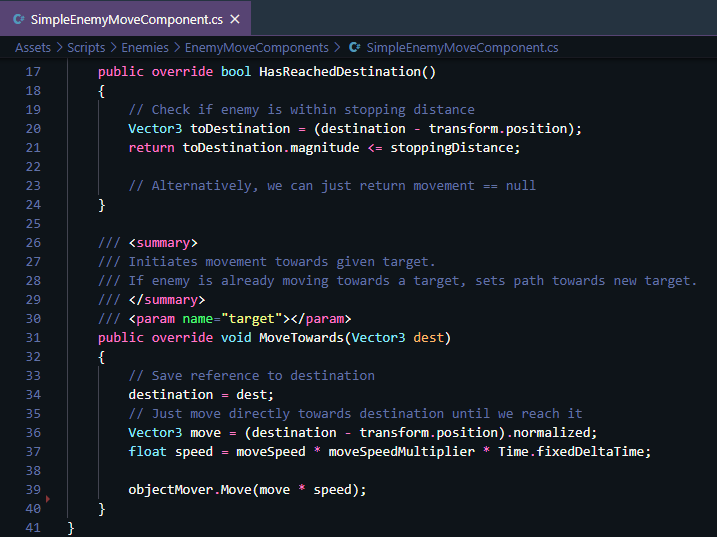This screenshot has width=717, height=537.
Task: Click the chevron after EnemyMoveComponents in breadcrumb
Action: [x=337, y=47]
